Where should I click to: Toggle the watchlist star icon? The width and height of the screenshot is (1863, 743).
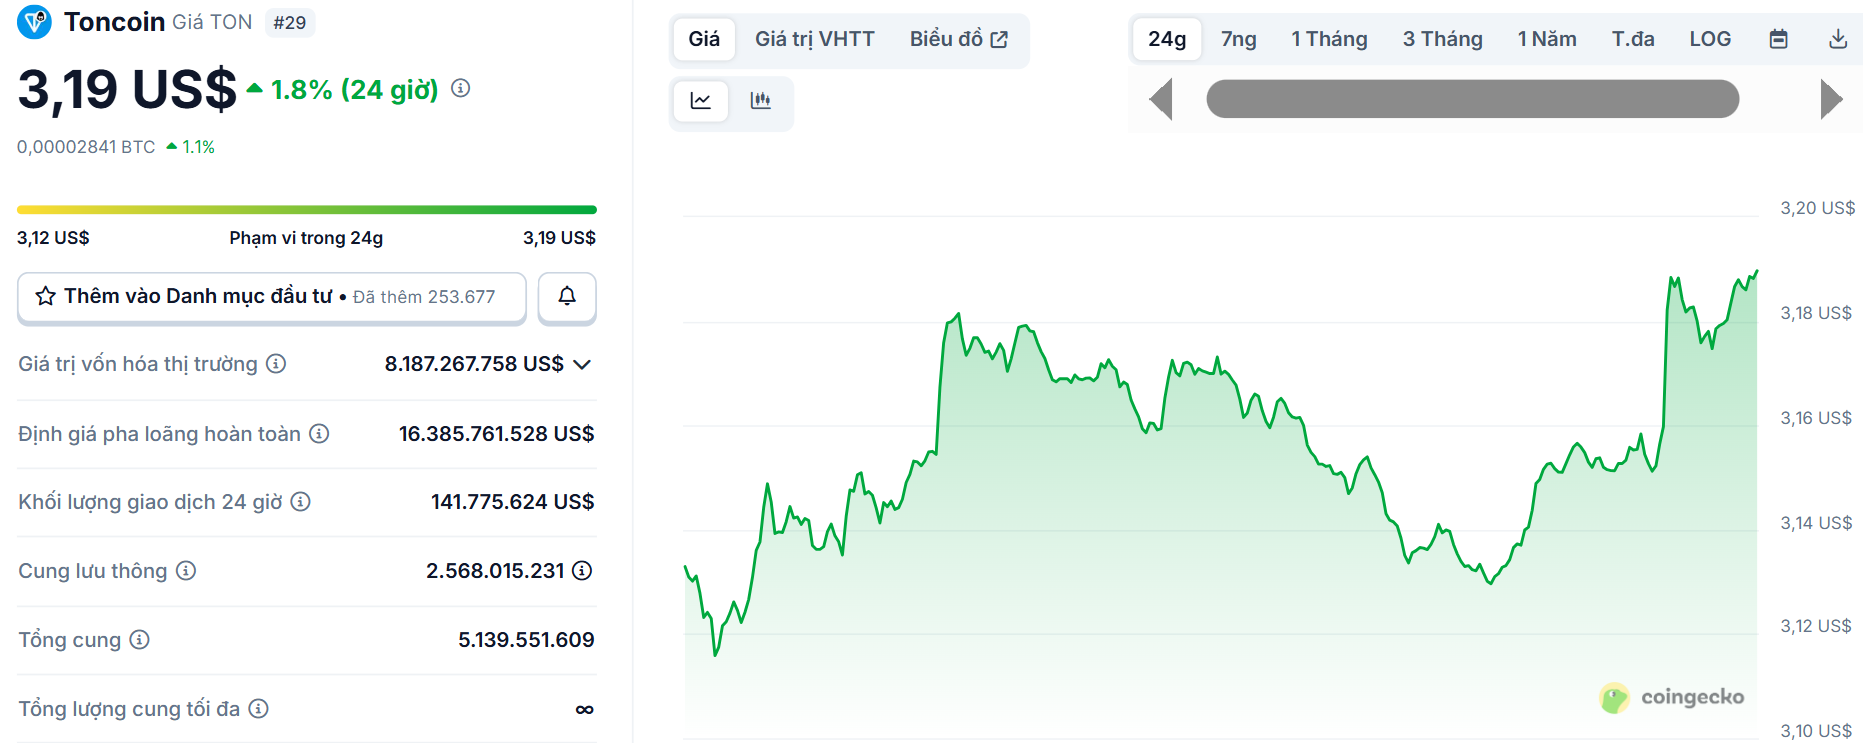point(44,295)
